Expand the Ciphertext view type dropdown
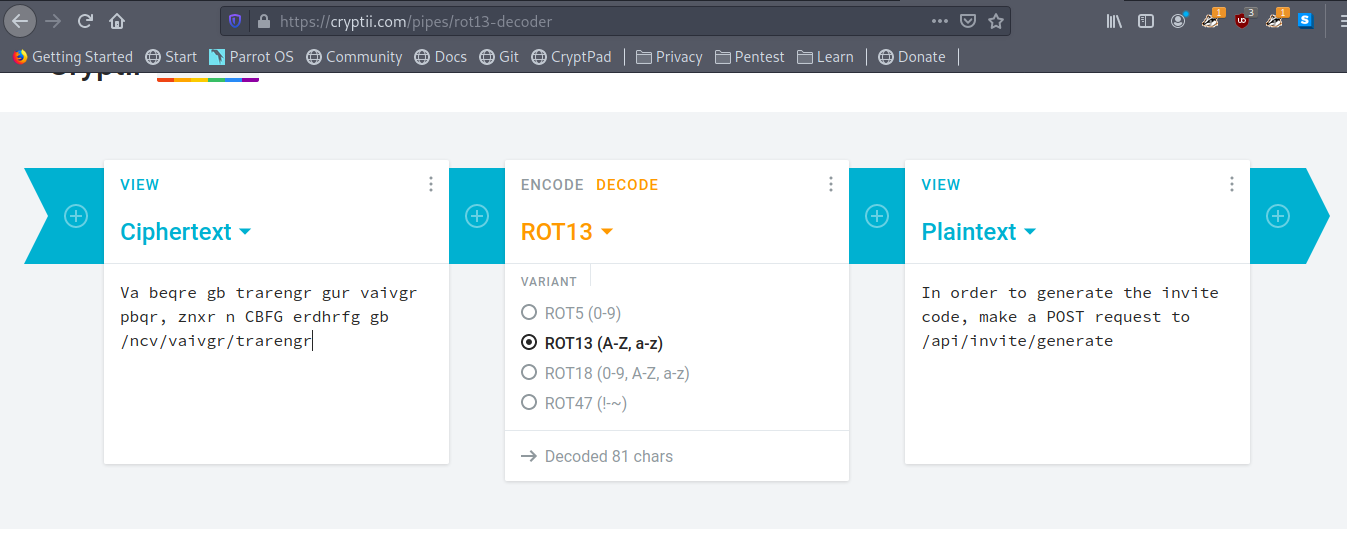The width and height of the screenshot is (1347, 556). click(185, 232)
